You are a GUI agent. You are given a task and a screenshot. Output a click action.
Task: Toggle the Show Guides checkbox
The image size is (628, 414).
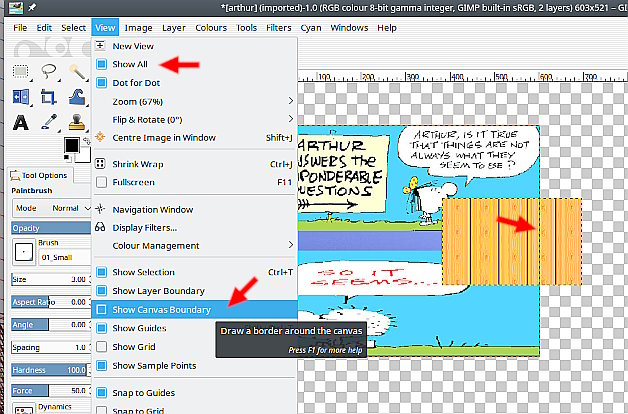(x=102, y=328)
